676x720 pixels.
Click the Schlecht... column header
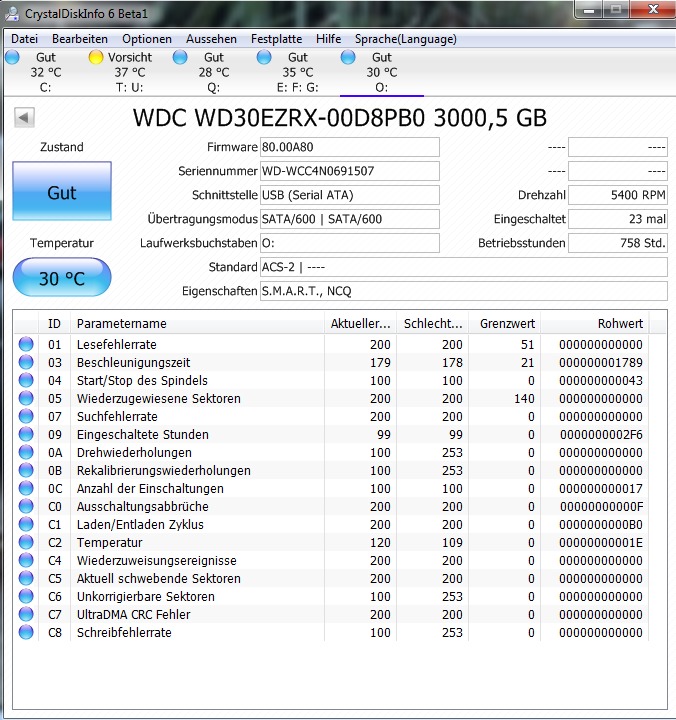pos(433,323)
